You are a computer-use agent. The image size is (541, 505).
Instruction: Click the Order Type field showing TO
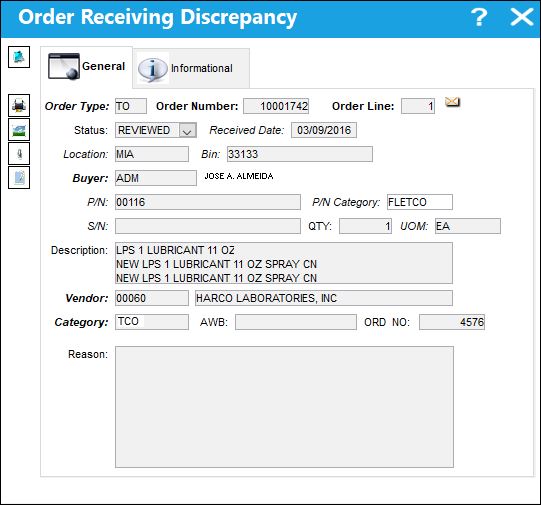tap(131, 106)
